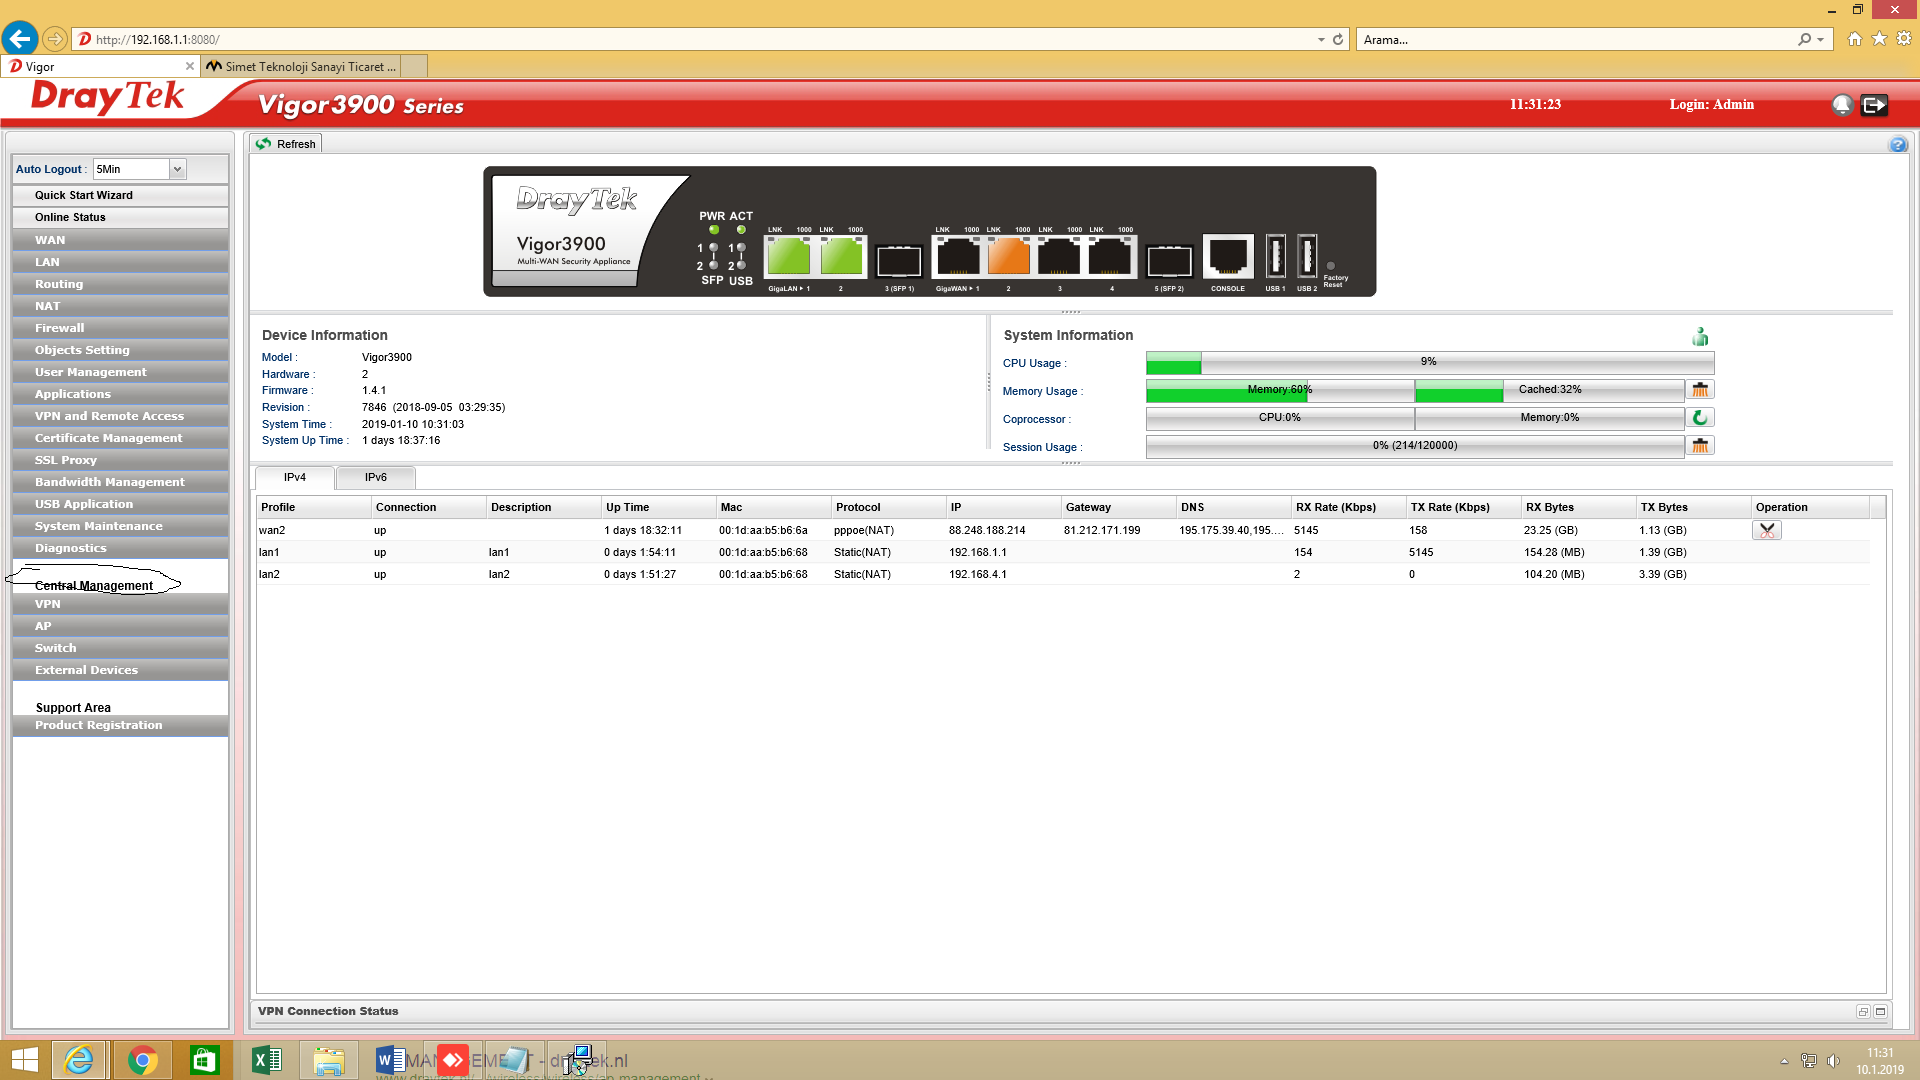Open the Quick Start Wizard link
This screenshot has height=1080, width=1920.
pos(84,195)
